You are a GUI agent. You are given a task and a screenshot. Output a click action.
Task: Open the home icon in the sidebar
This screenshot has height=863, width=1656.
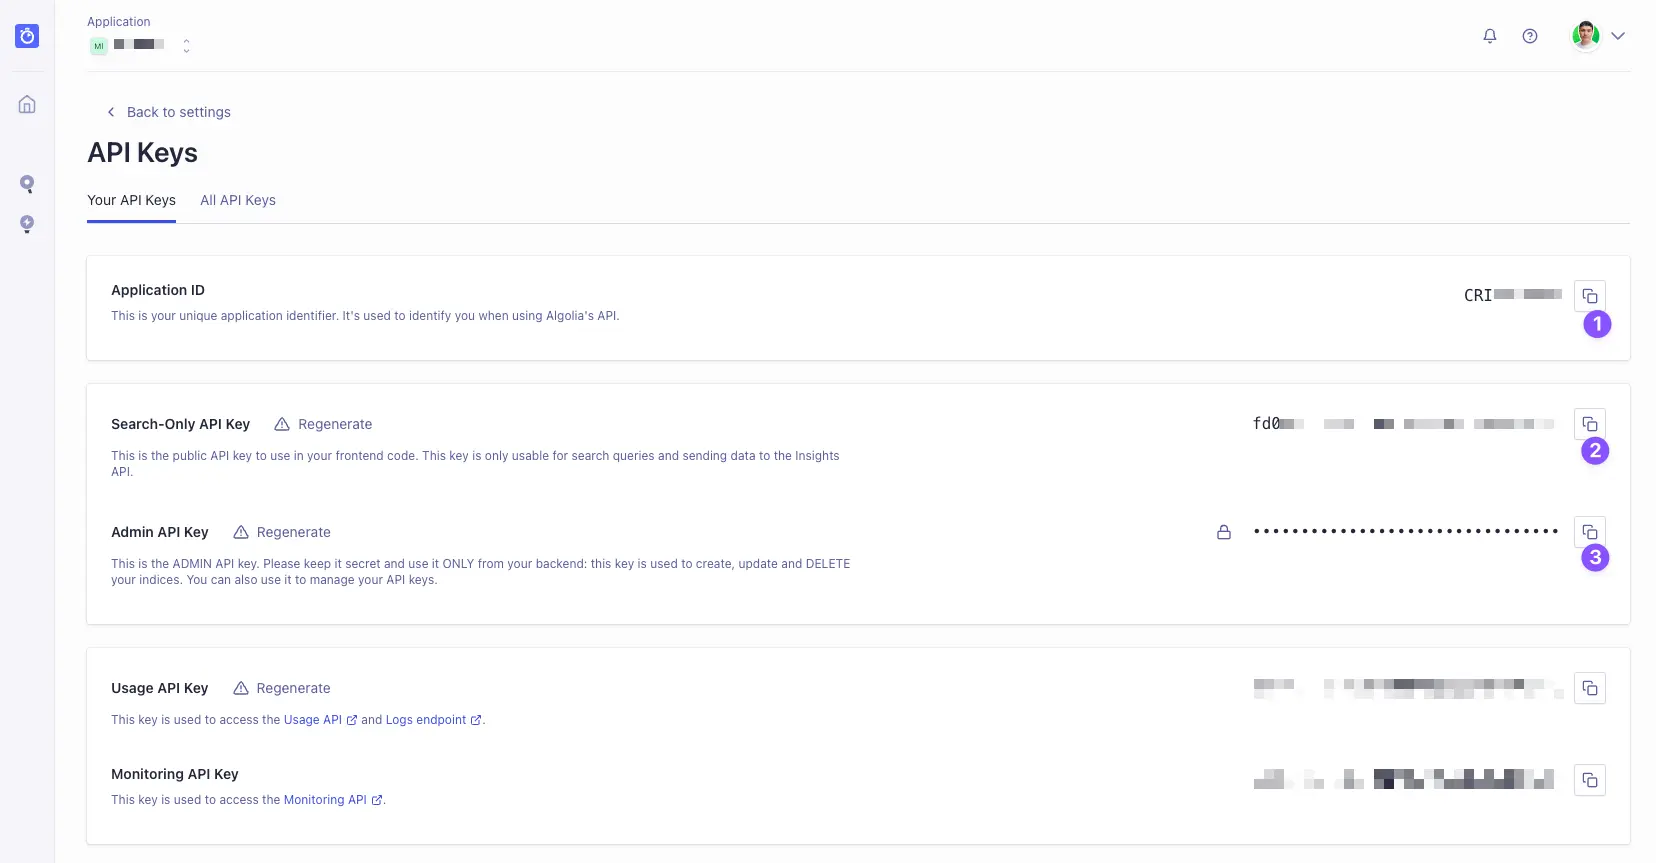tap(27, 105)
